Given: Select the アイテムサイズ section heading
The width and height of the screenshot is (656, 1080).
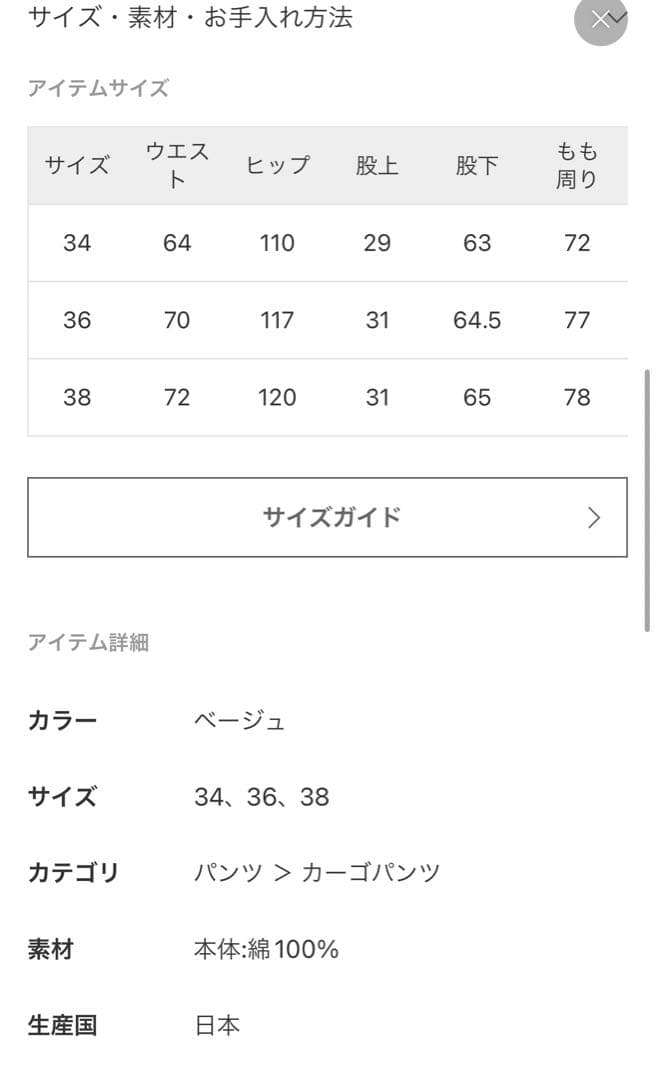Looking at the screenshot, I should tap(99, 88).
